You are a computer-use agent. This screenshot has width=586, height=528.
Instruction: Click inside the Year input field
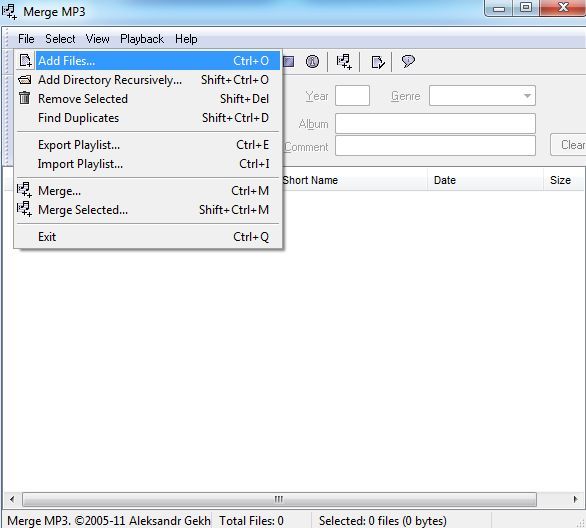352,96
